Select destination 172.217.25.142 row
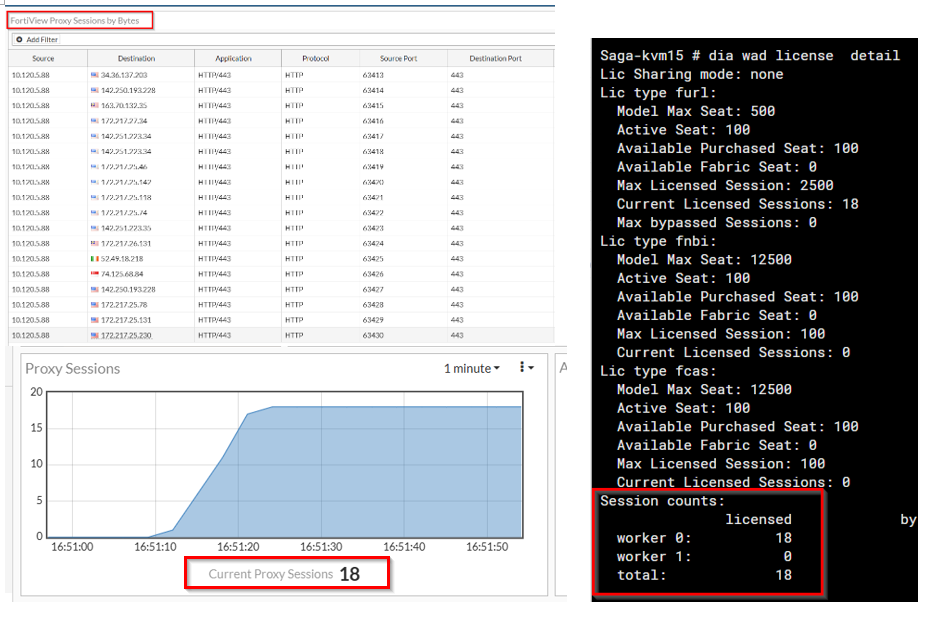 click(281, 182)
